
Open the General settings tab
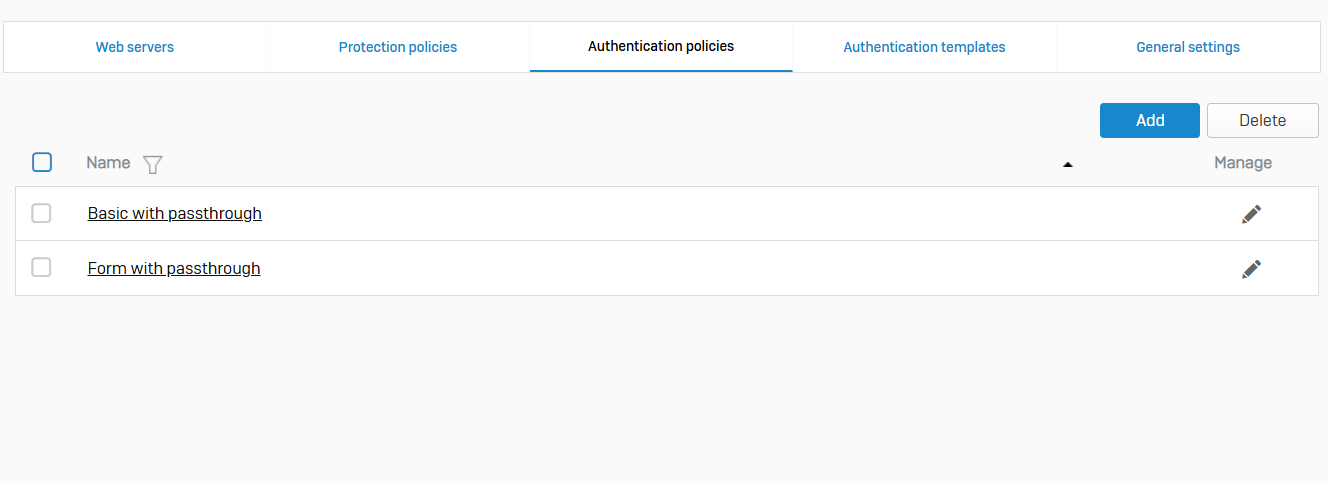[1188, 47]
